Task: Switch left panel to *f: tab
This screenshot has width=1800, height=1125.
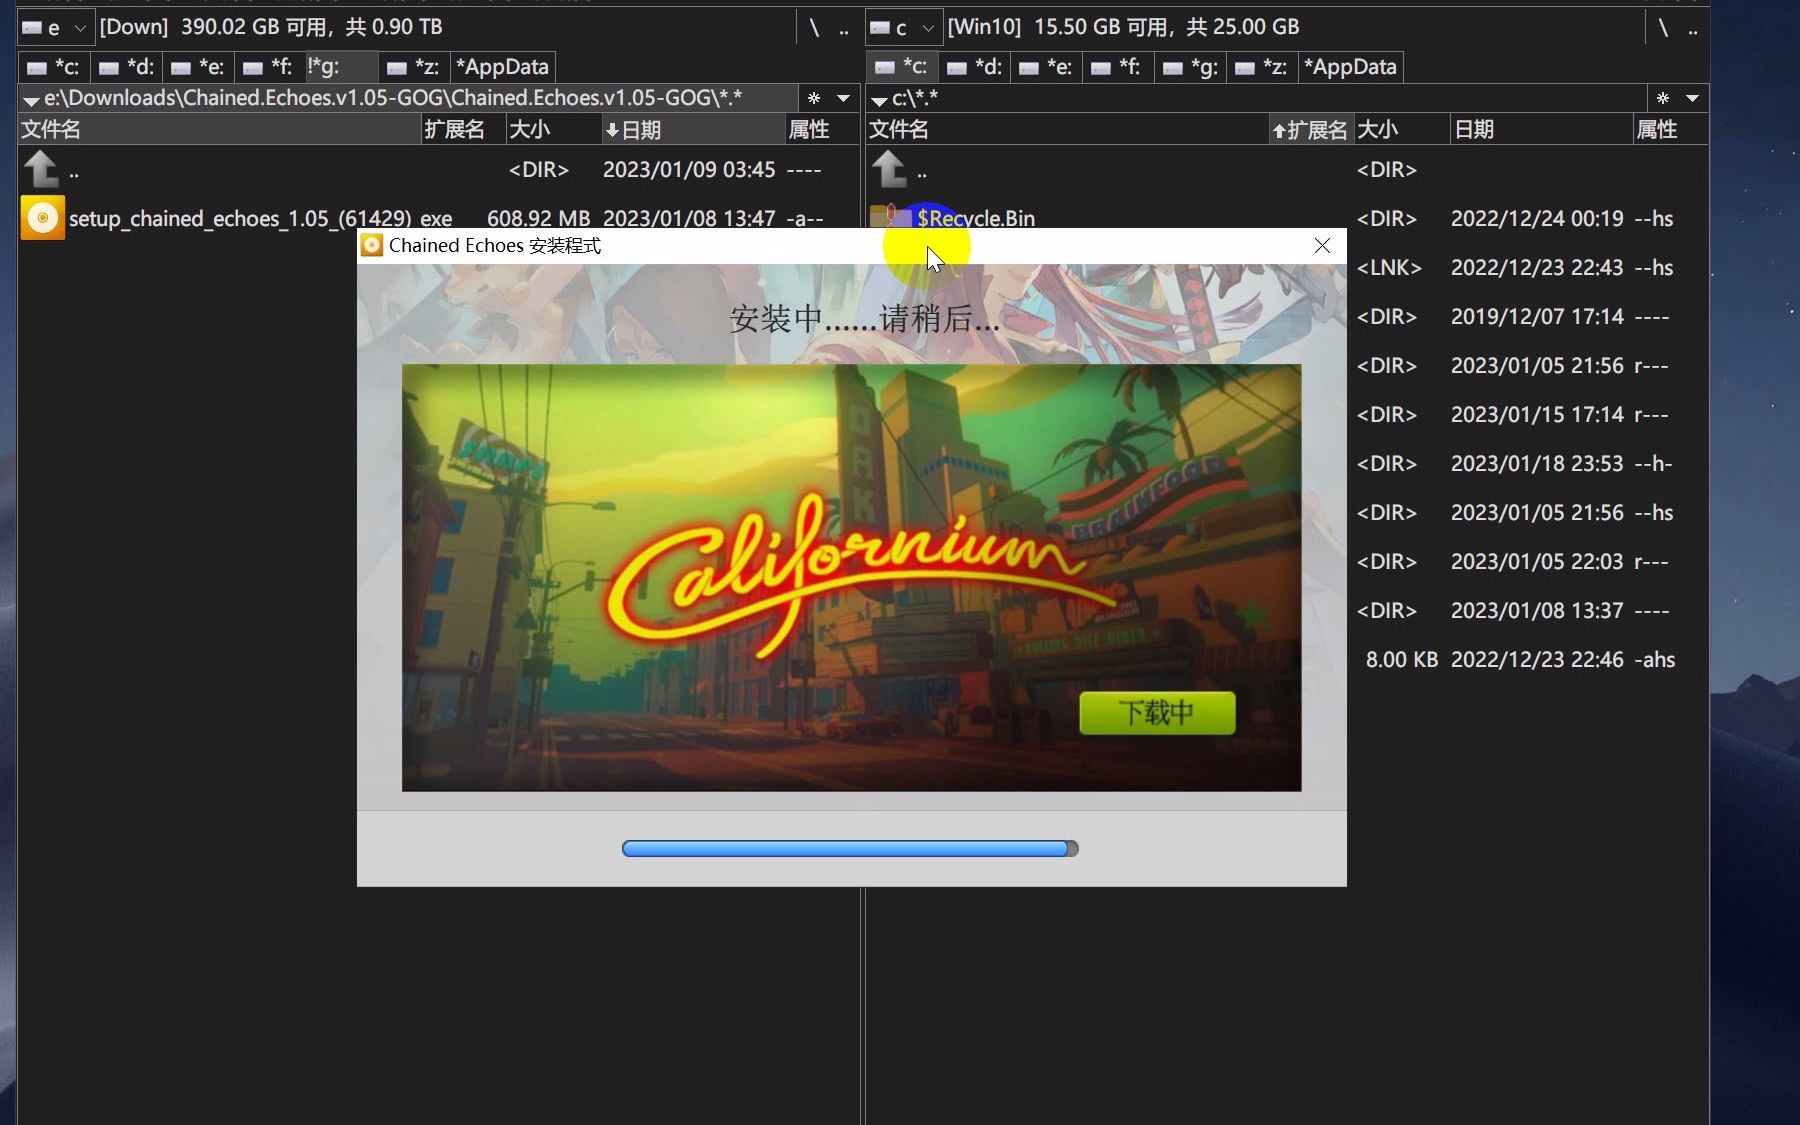Action: coord(270,67)
